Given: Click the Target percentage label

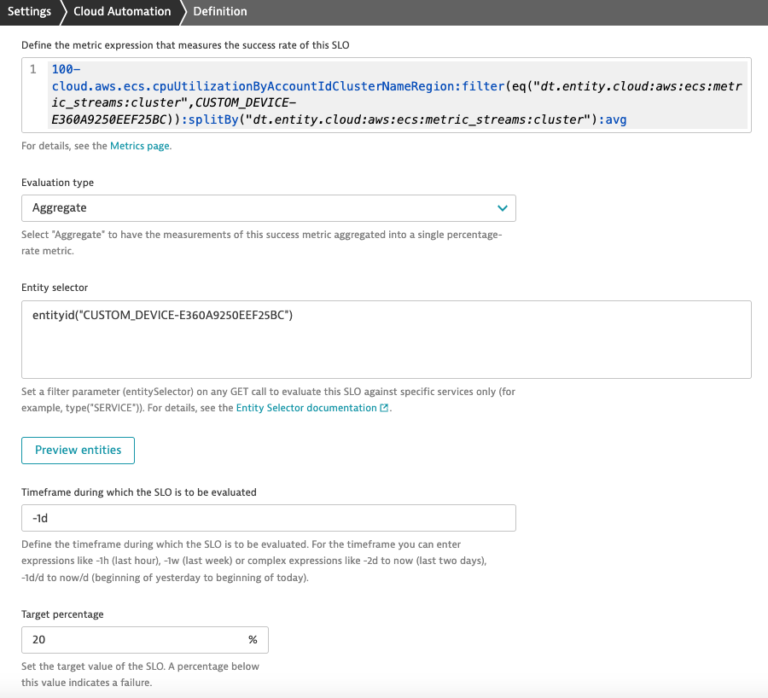Looking at the screenshot, I should 63,614.
